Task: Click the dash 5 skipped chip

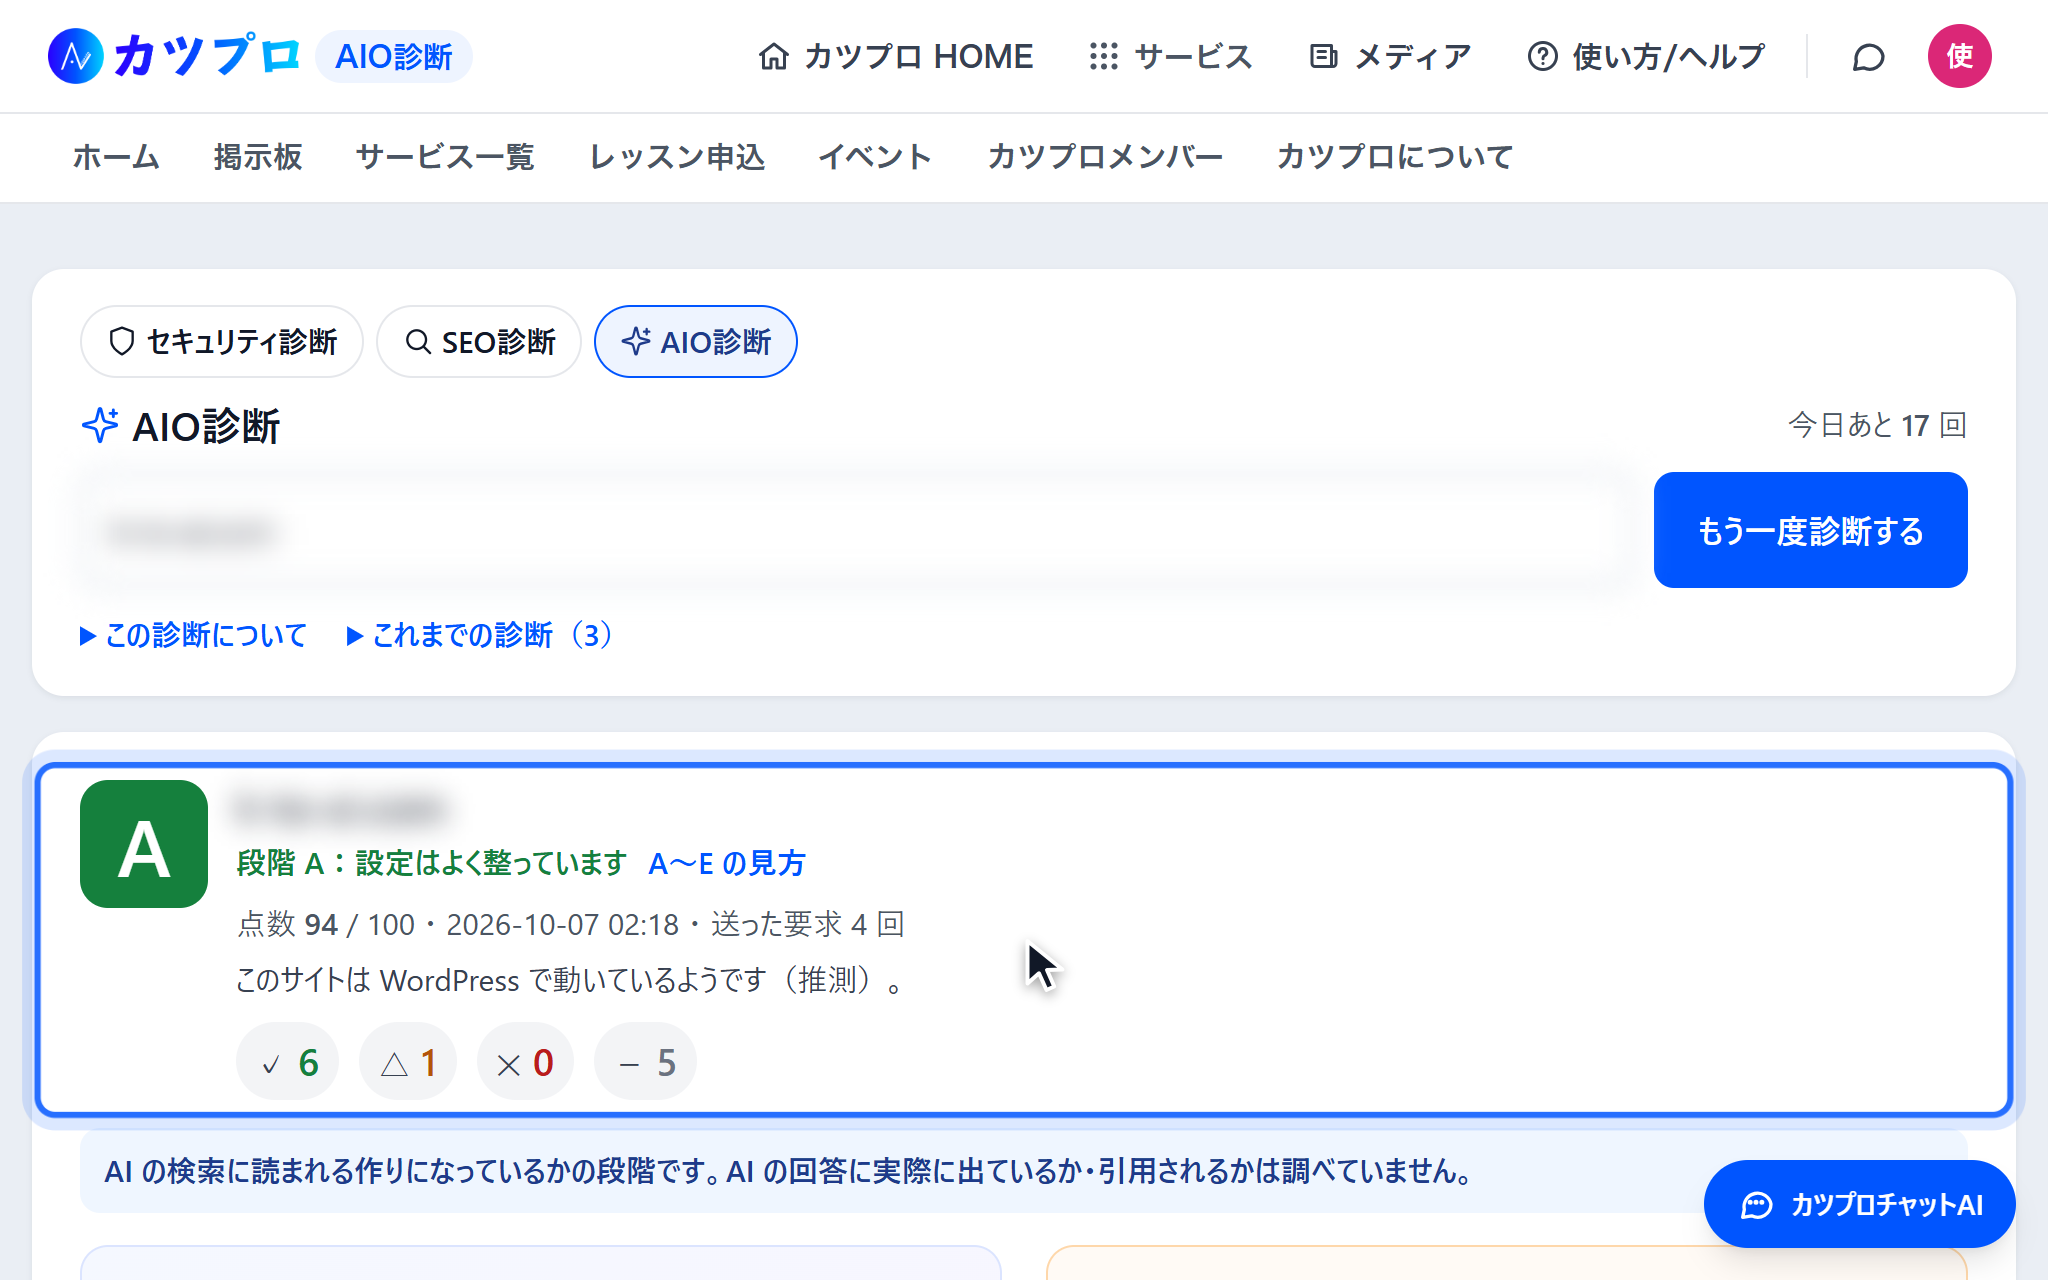Action: tap(645, 1062)
